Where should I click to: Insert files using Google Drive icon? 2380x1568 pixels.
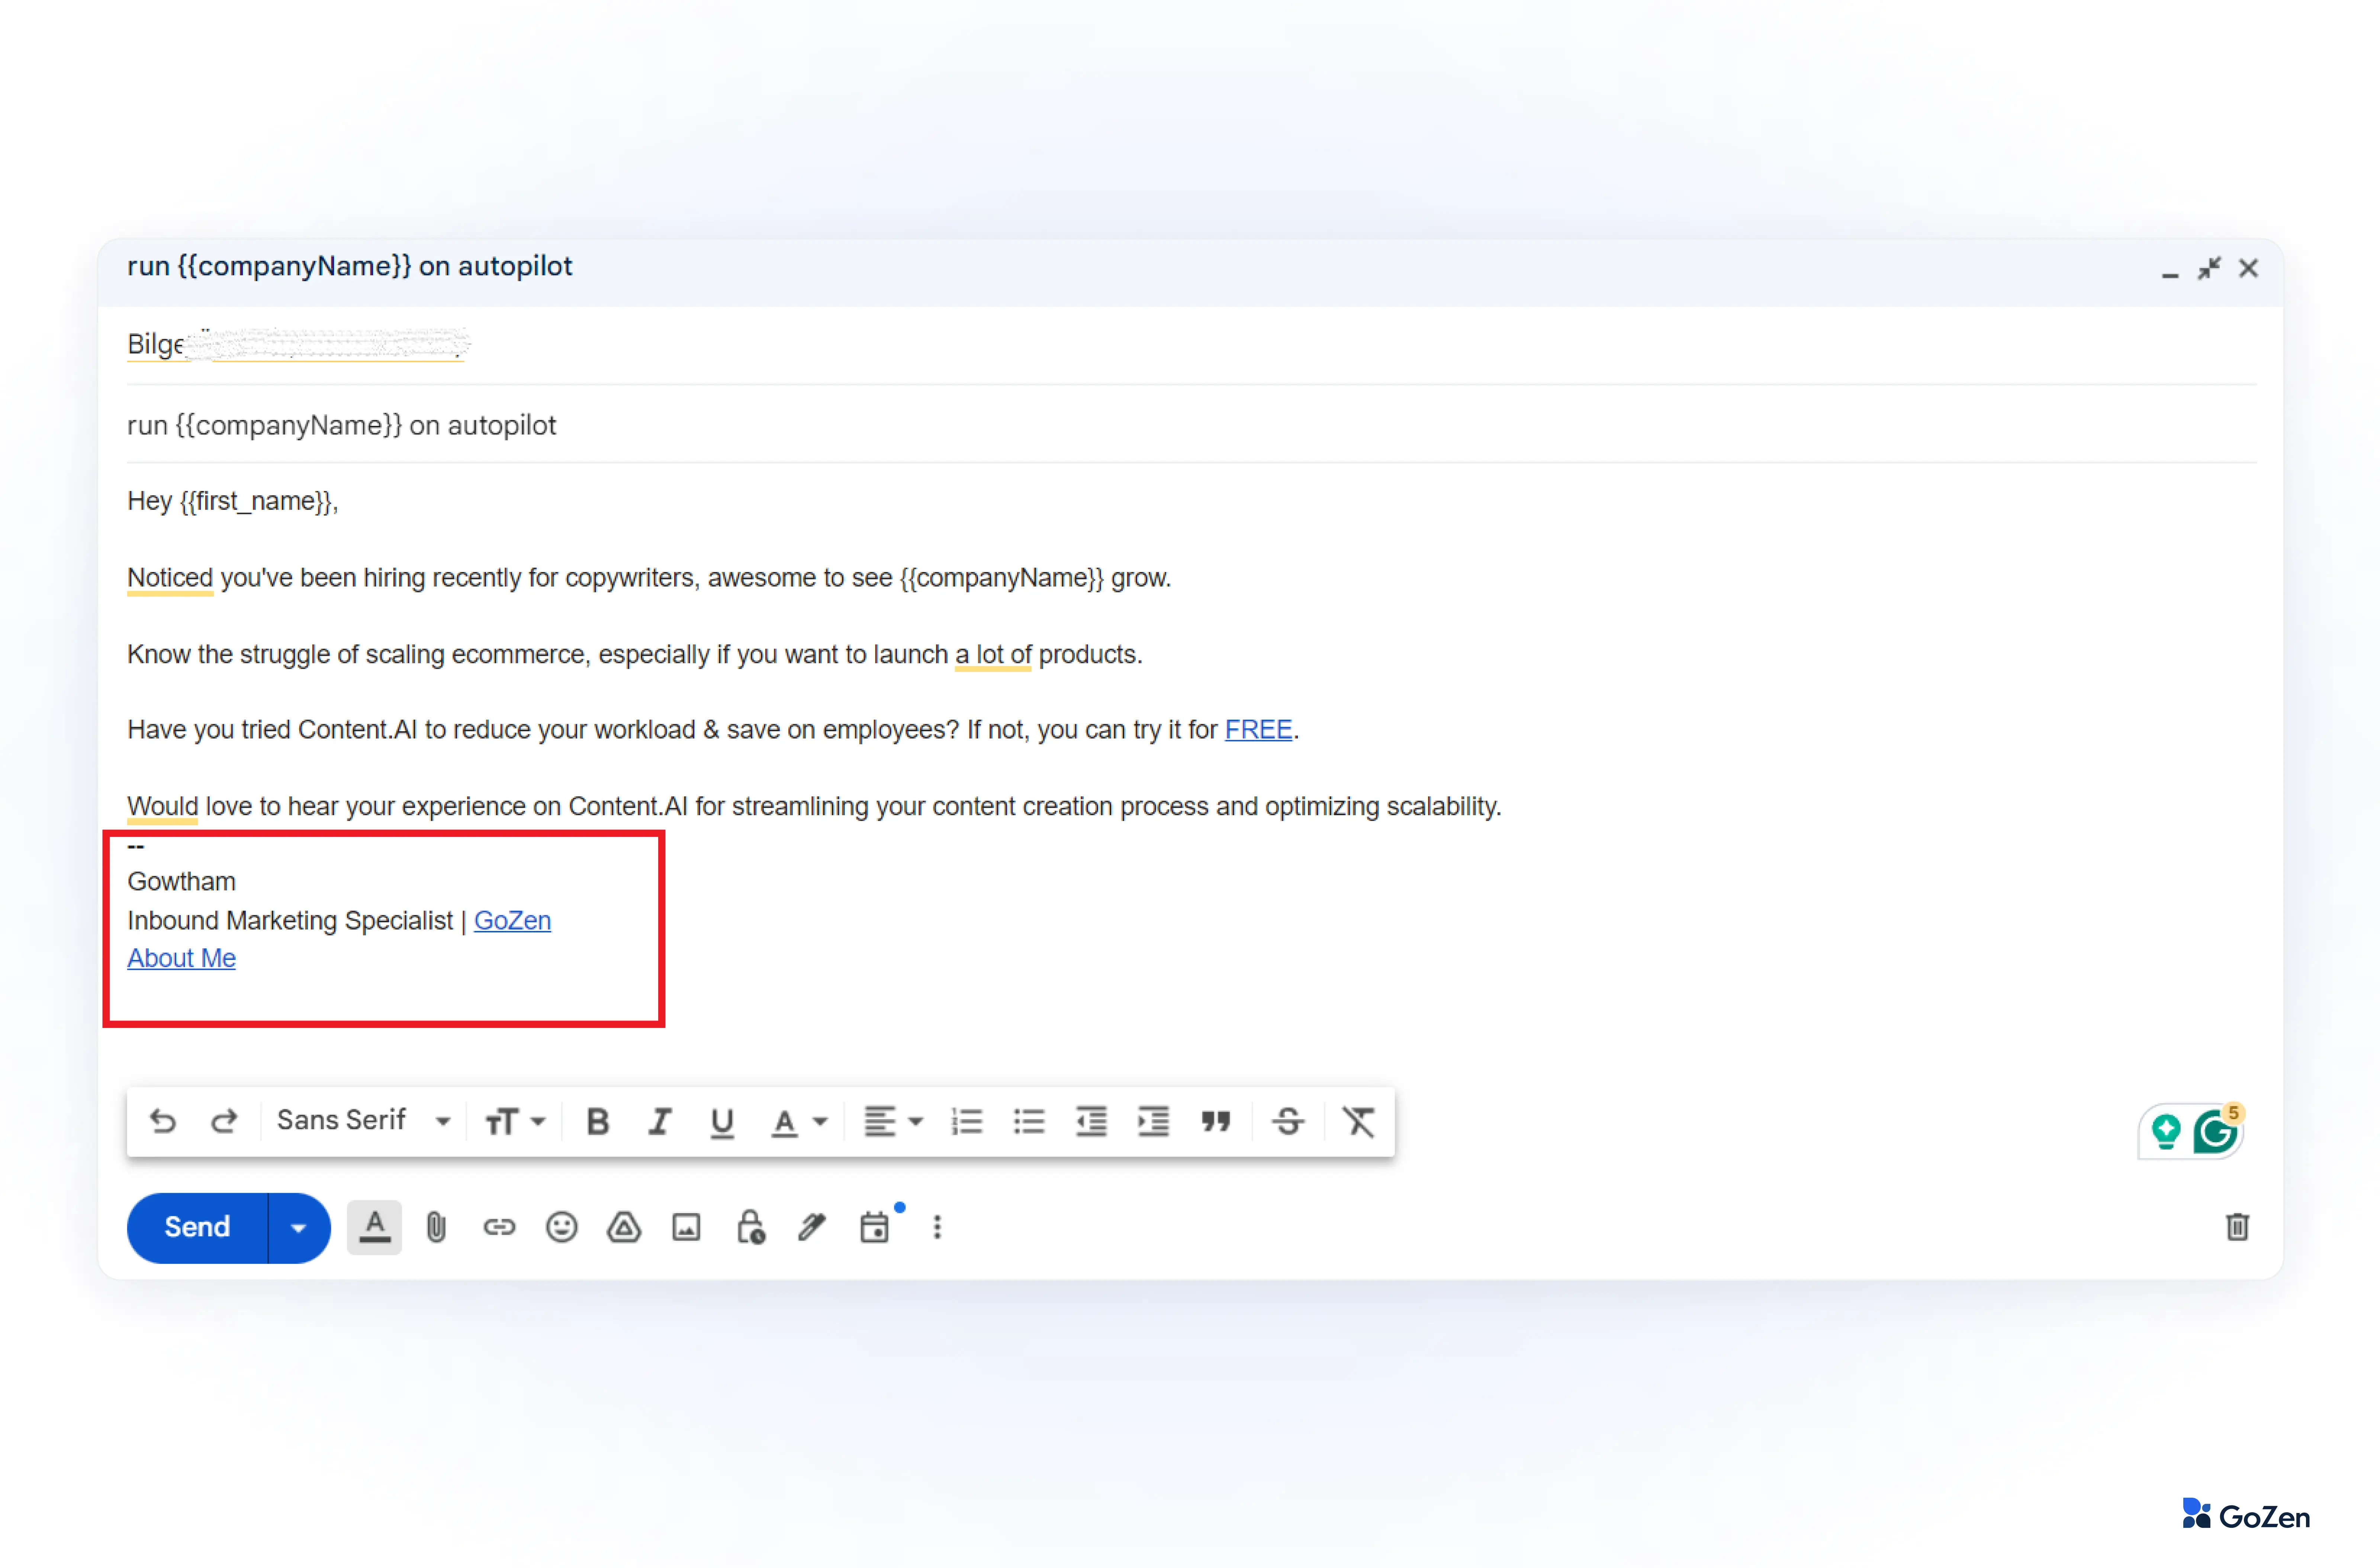pos(624,1227)
